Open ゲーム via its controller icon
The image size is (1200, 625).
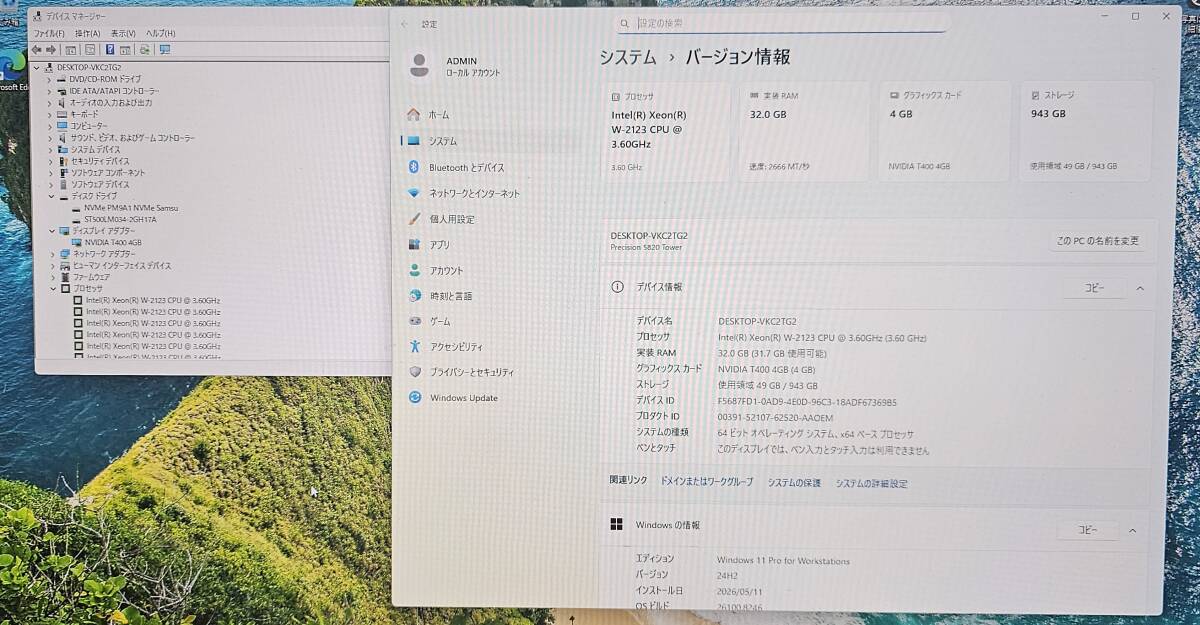(x=414, y=321)
